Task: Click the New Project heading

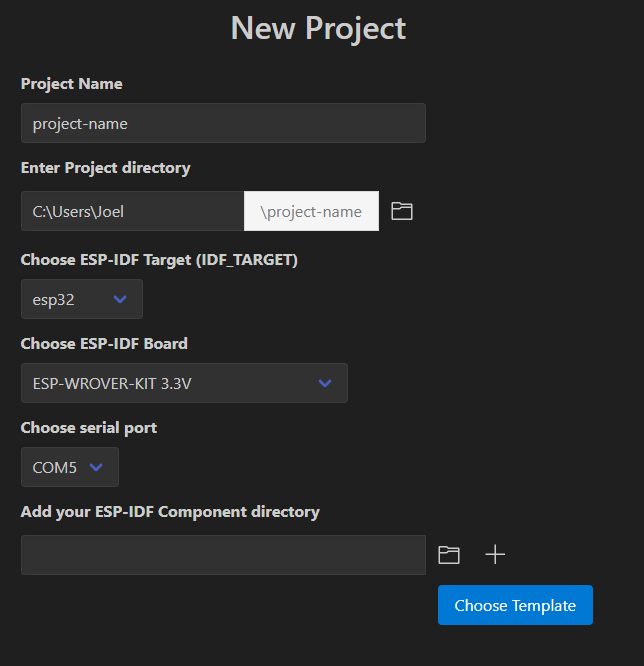Action: click(x=318, y=28)
